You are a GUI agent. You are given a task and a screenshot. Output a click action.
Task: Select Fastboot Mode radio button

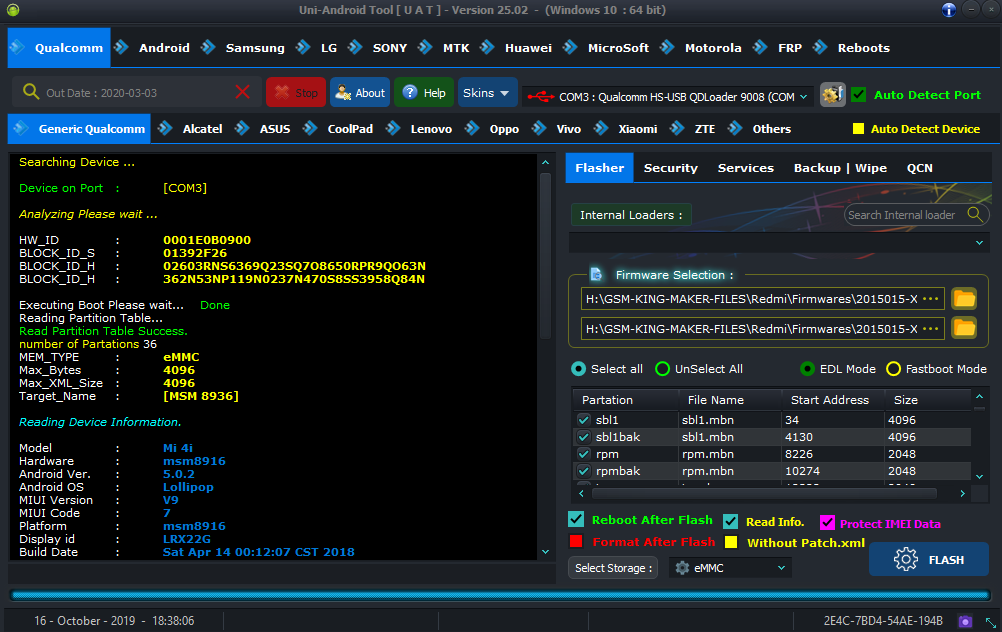pyautogui.click(x=893, y=369)
